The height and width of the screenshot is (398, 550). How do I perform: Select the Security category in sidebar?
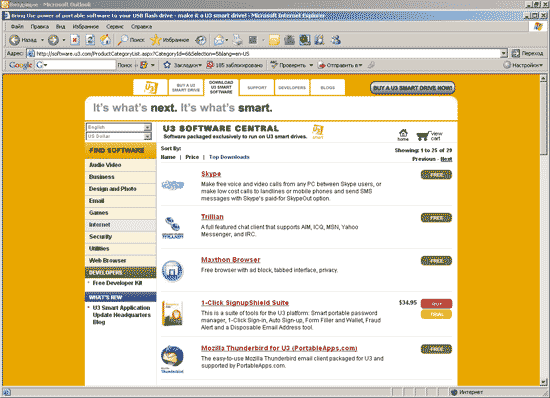[x=120, y=237]
